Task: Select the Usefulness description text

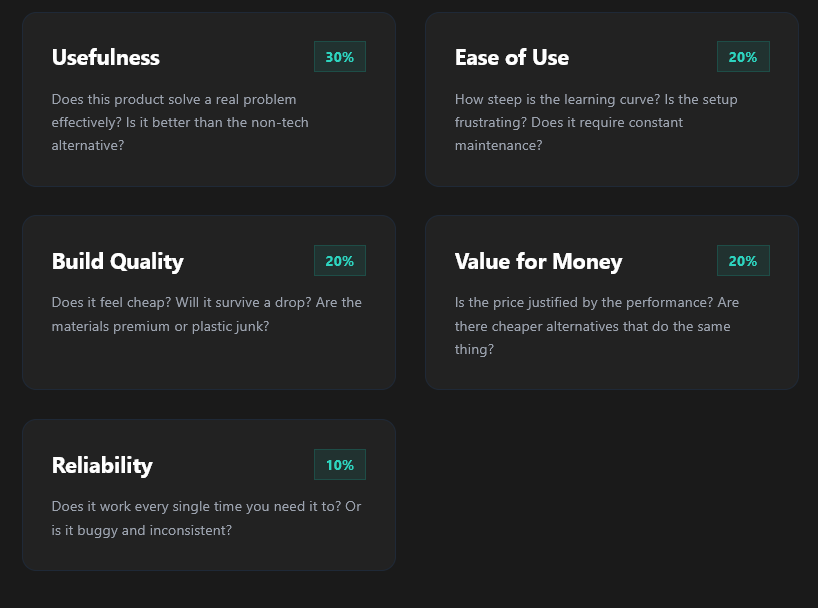Action: click(180, 122)
